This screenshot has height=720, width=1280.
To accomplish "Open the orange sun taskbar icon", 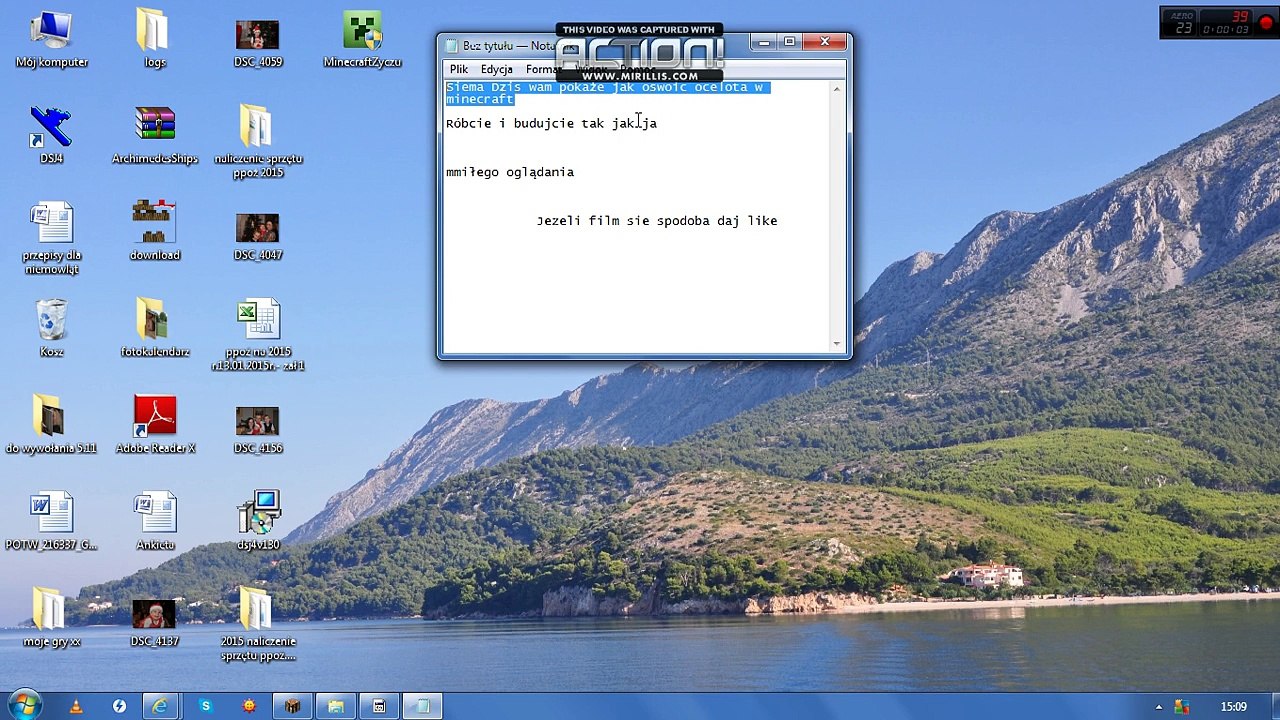I will pyautogui.click(x=249, y=706).
